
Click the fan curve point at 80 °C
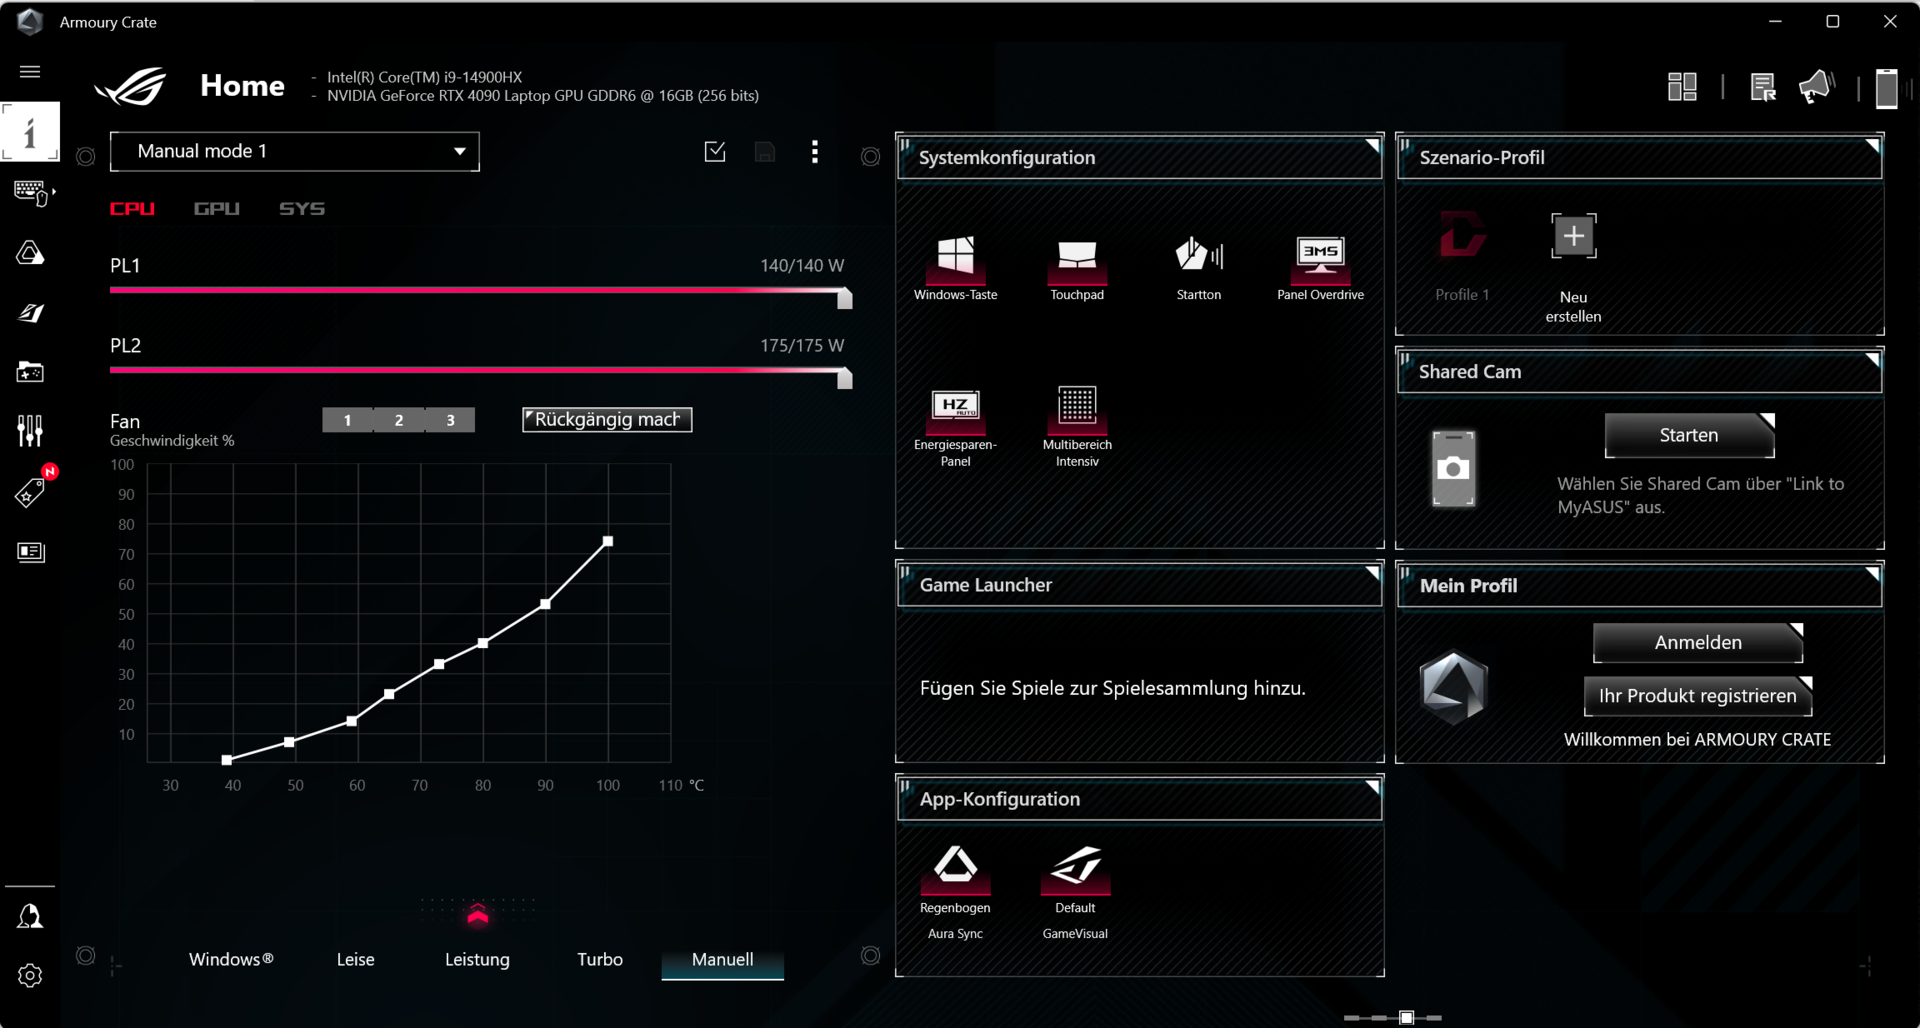483,643
